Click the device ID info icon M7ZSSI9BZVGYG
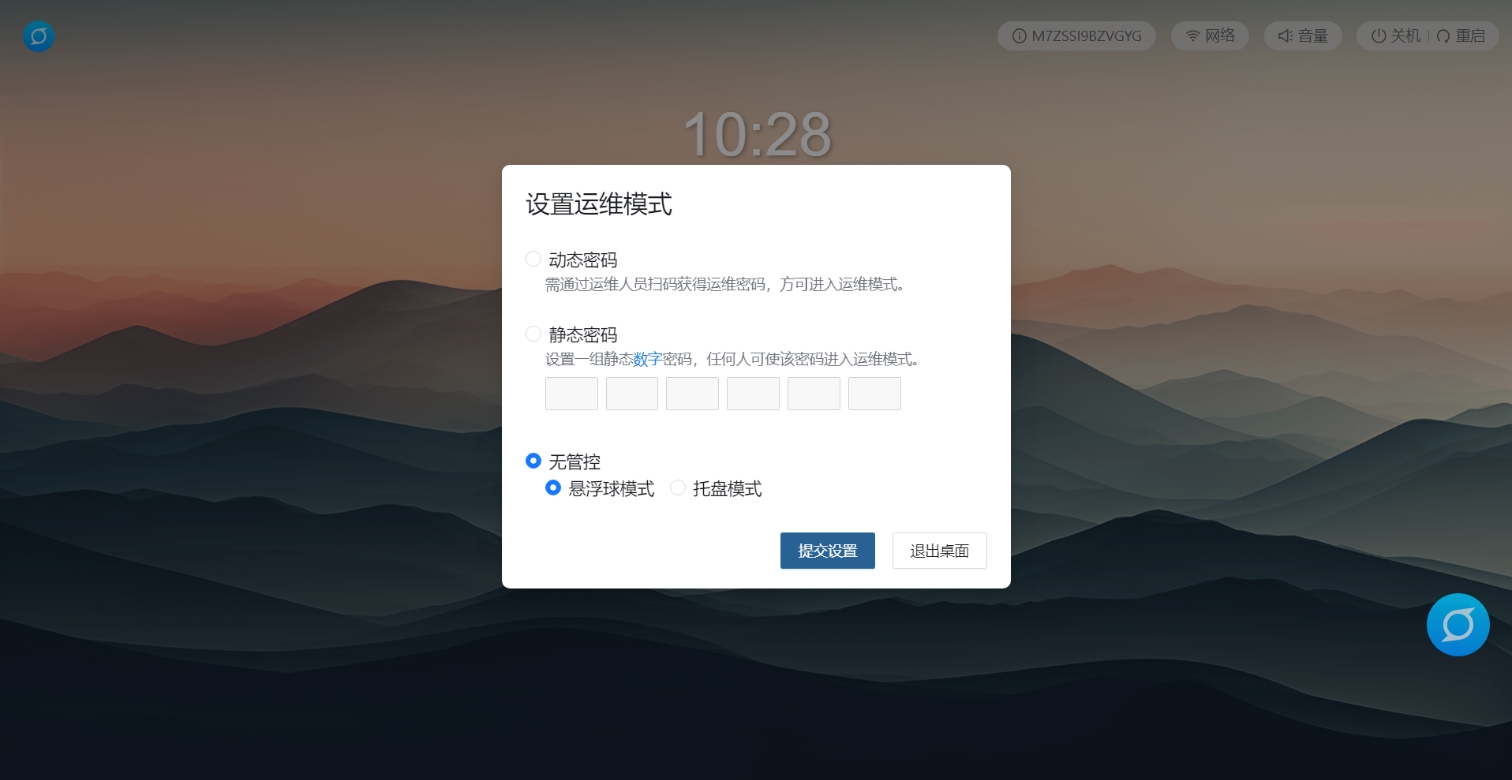1512x780 pixels. point(1019,36)
